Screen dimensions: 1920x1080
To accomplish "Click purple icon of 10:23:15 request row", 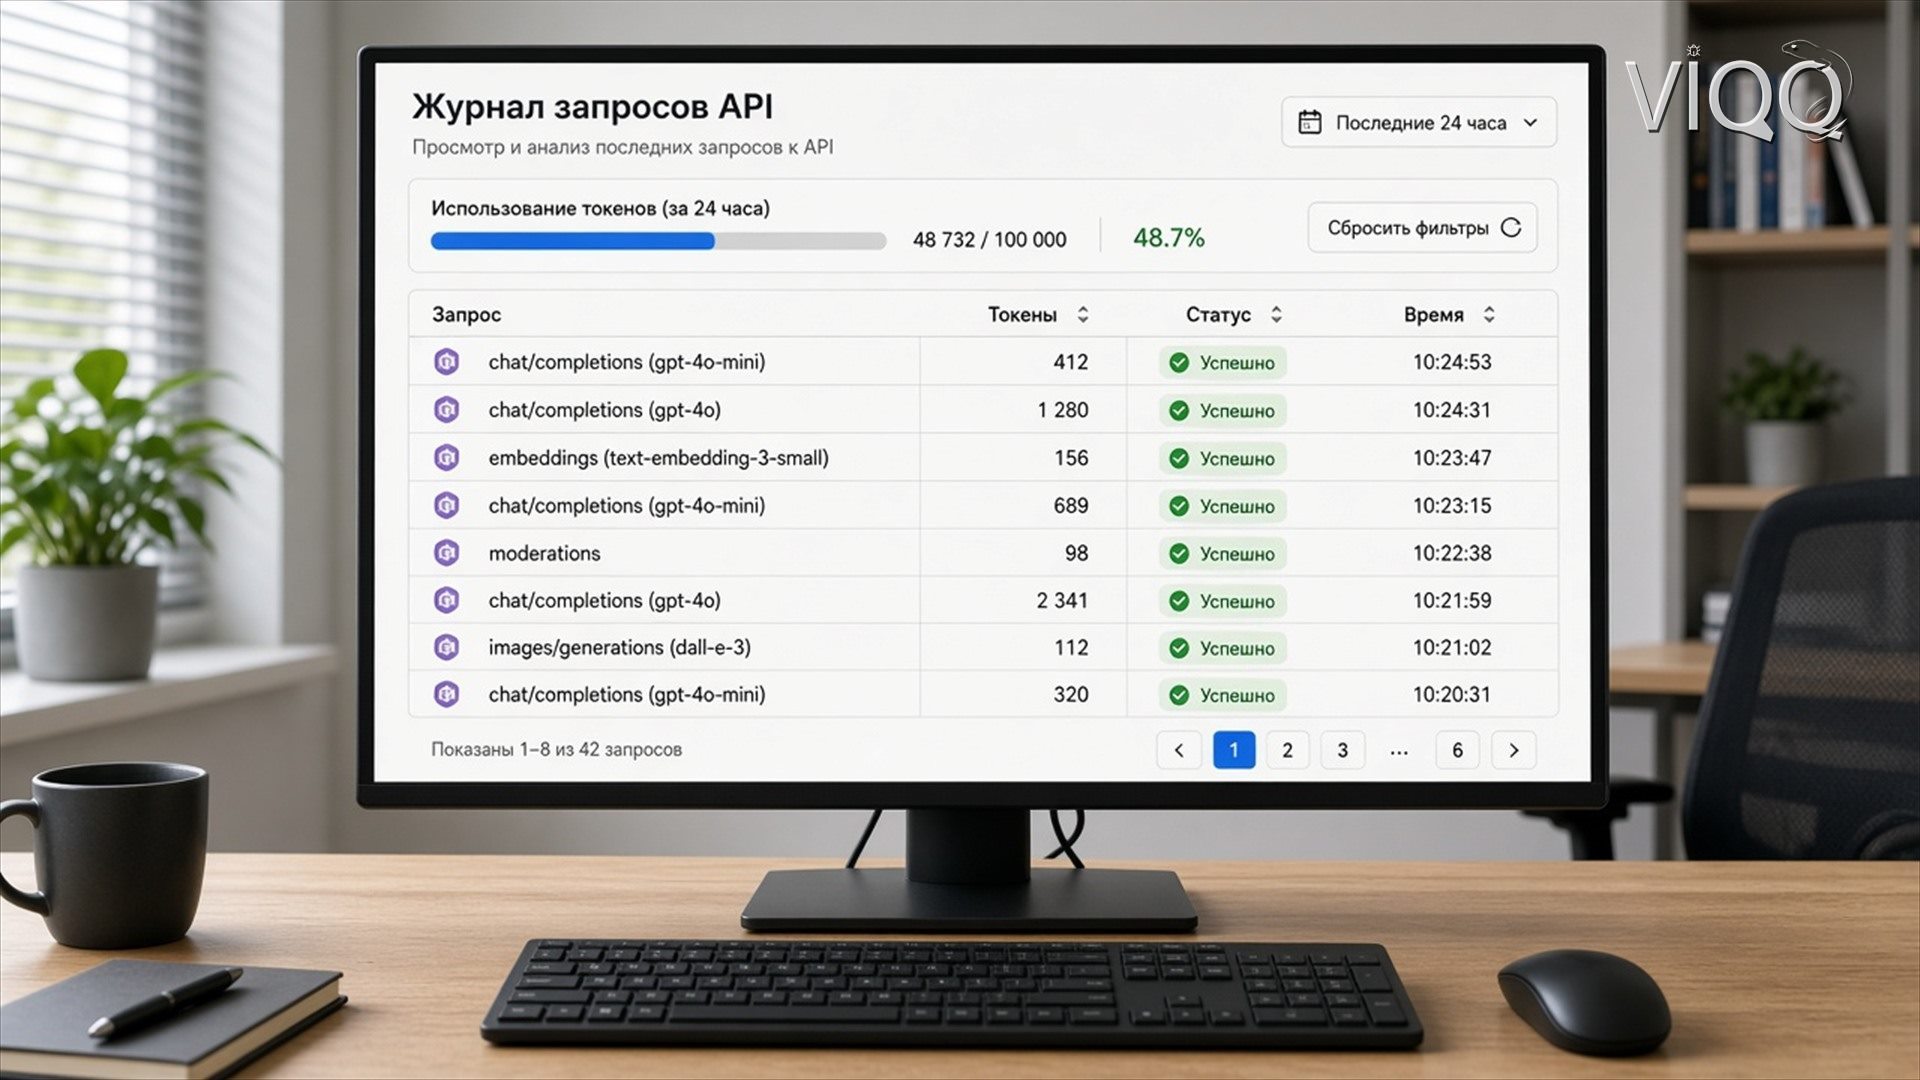I will click(x=446, y=506).
